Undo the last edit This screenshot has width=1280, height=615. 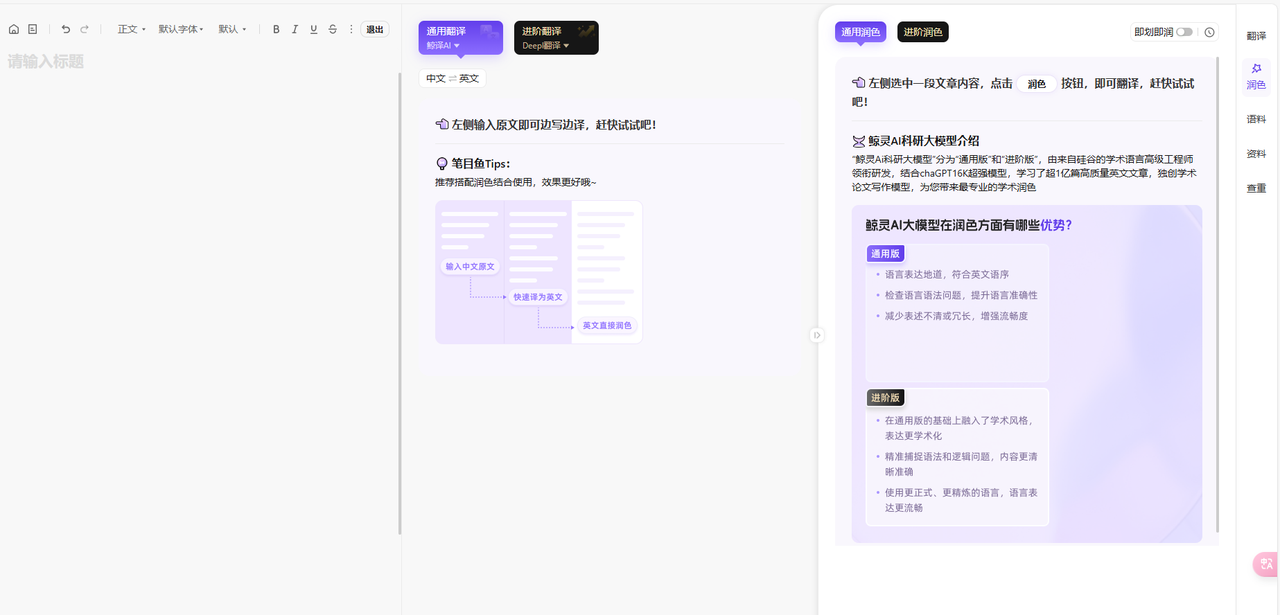[x=66, y=29]
